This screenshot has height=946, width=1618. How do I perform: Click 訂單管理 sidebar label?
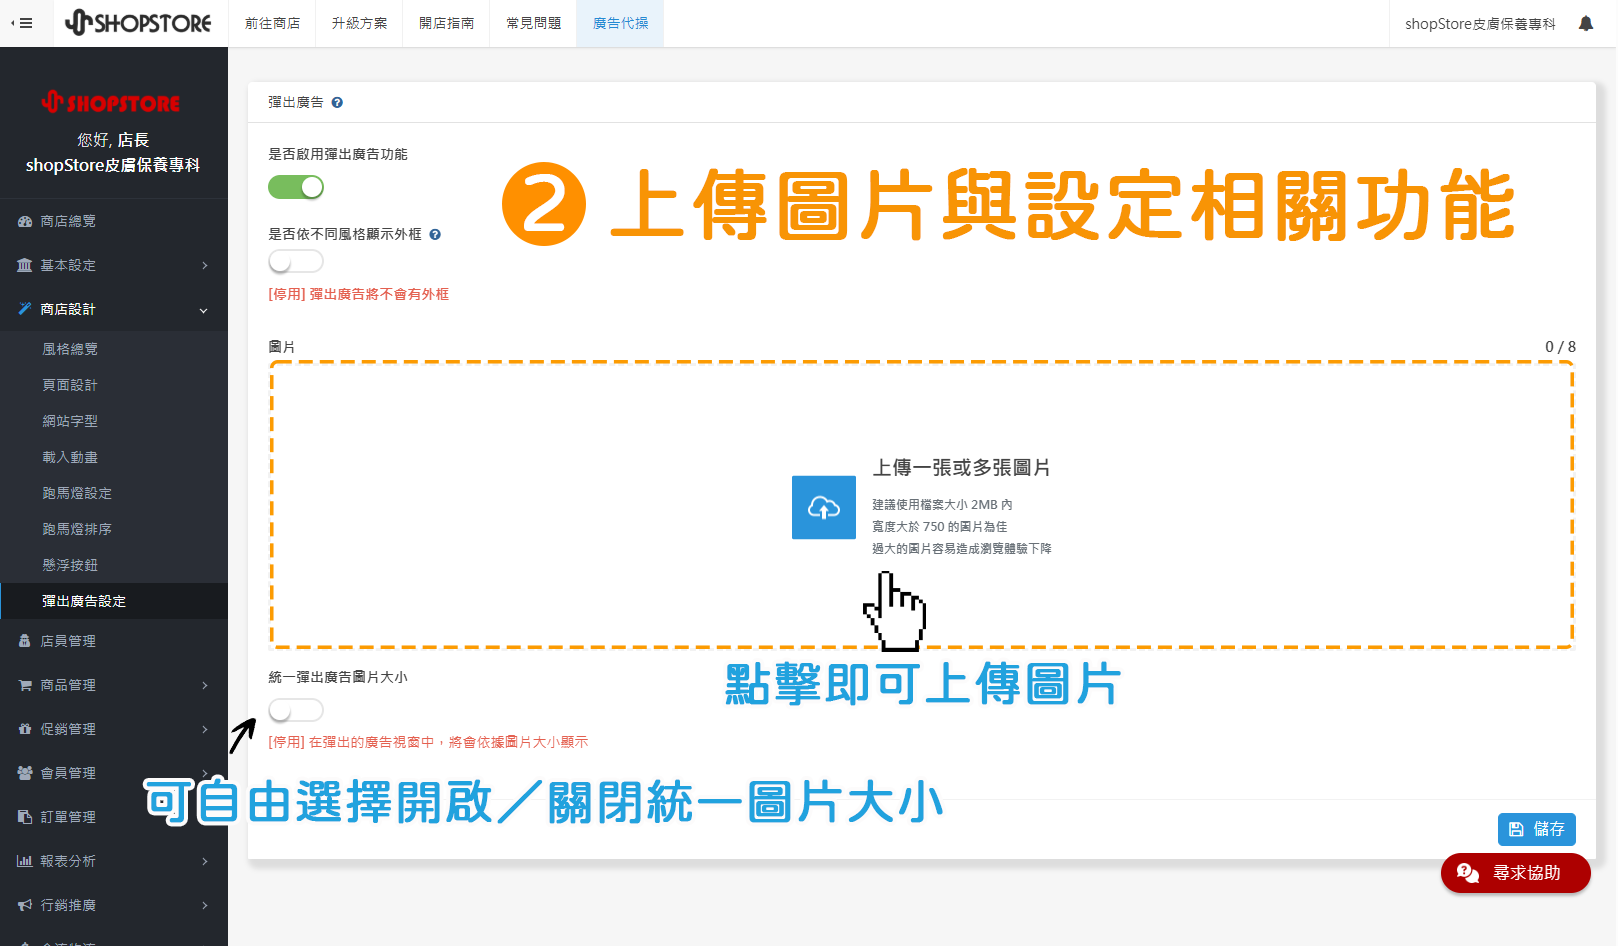pos(68,817)
